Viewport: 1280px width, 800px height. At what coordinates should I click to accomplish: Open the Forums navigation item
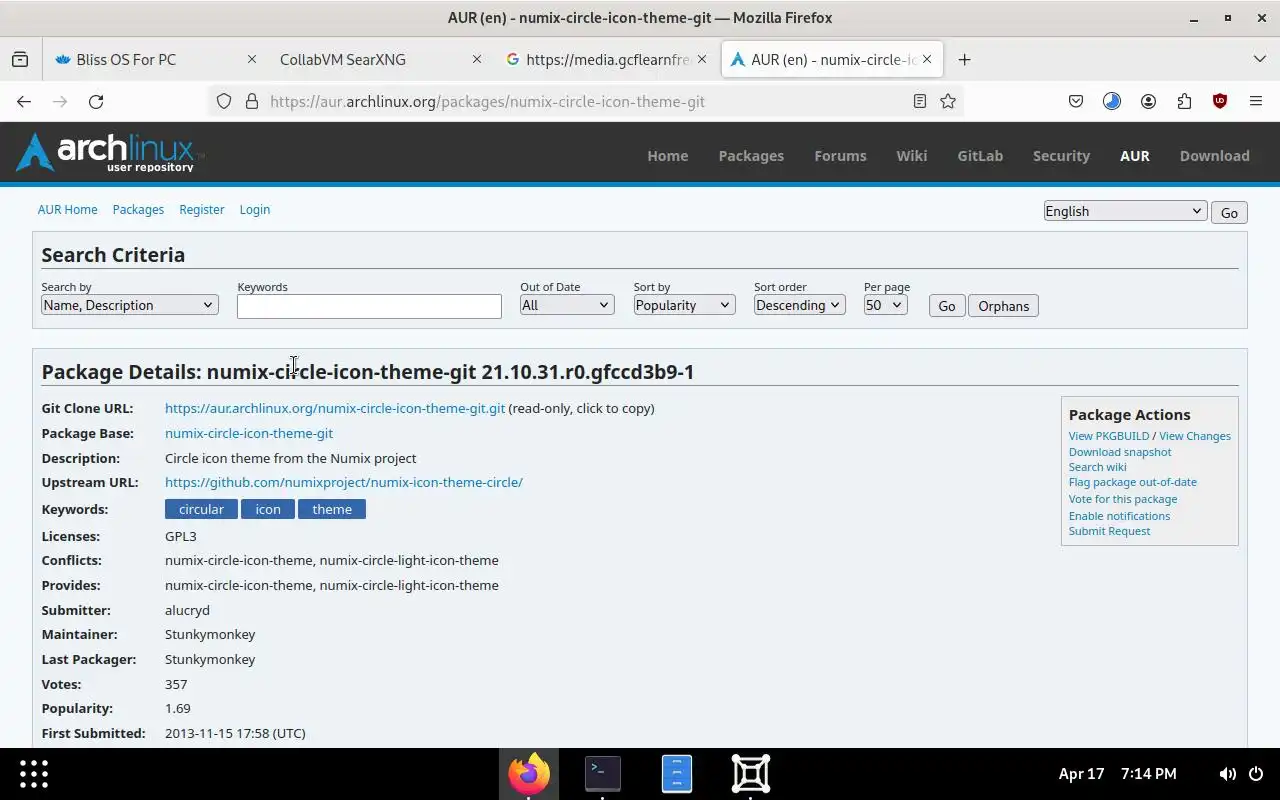point(840,156)
